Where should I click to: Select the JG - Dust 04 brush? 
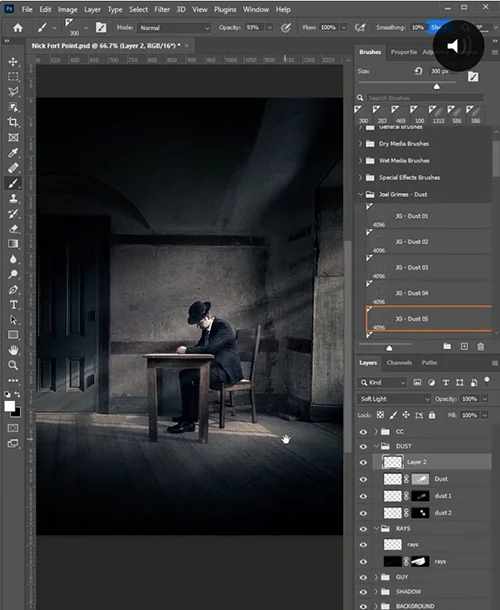[428, 293]
